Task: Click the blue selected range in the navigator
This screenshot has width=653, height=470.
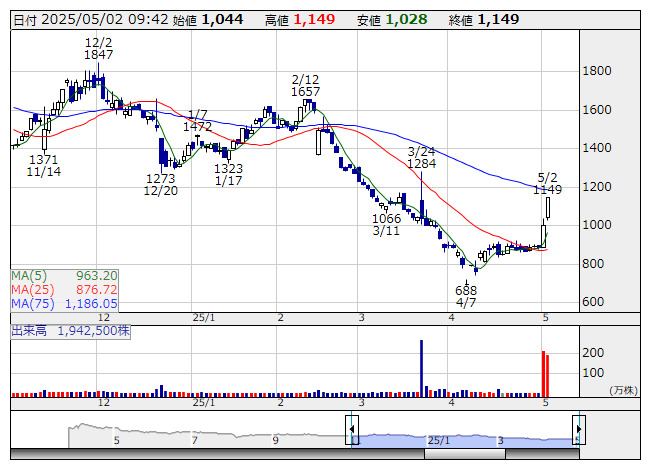Action: pyautogui.click(x=464, y=436)
